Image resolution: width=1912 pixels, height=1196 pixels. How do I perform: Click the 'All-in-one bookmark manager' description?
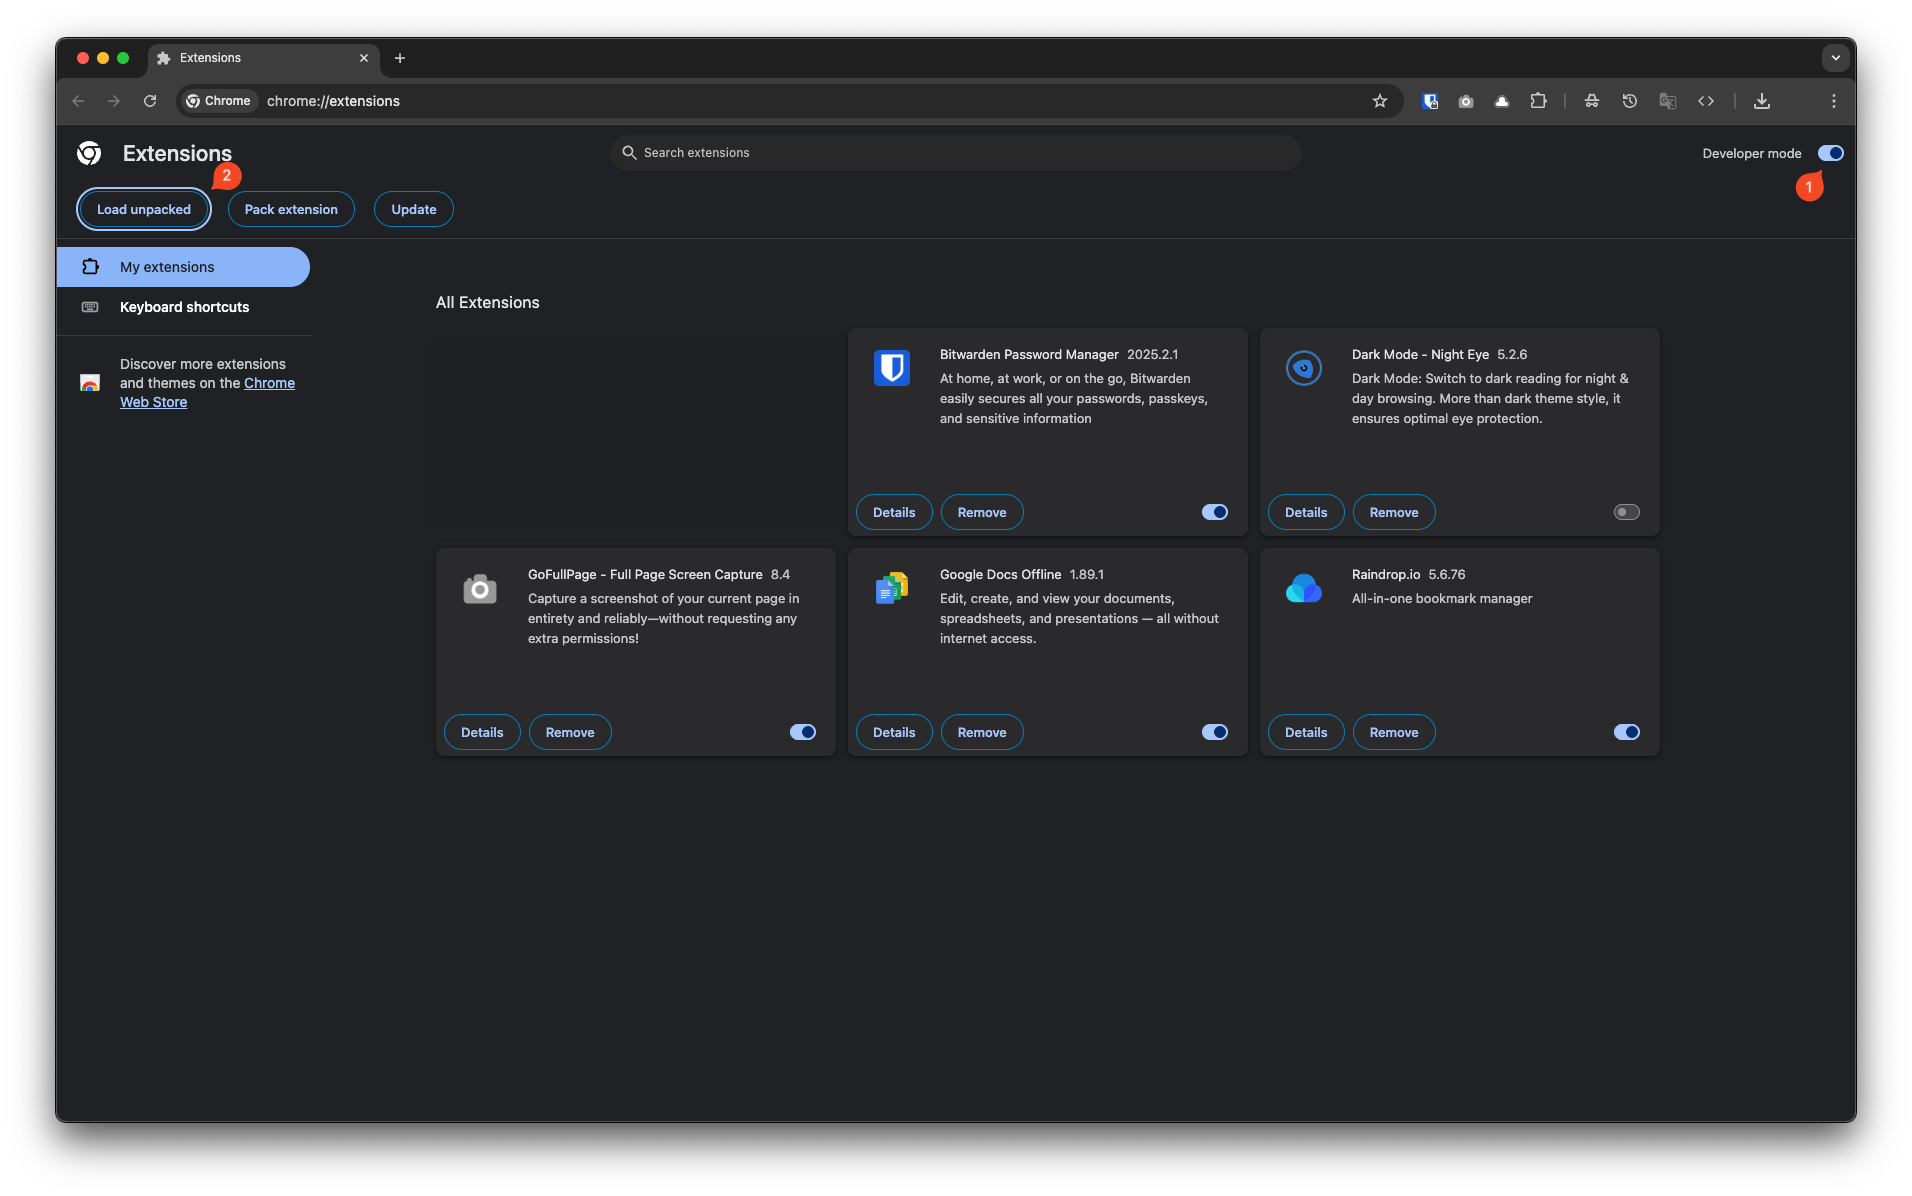1441,598
